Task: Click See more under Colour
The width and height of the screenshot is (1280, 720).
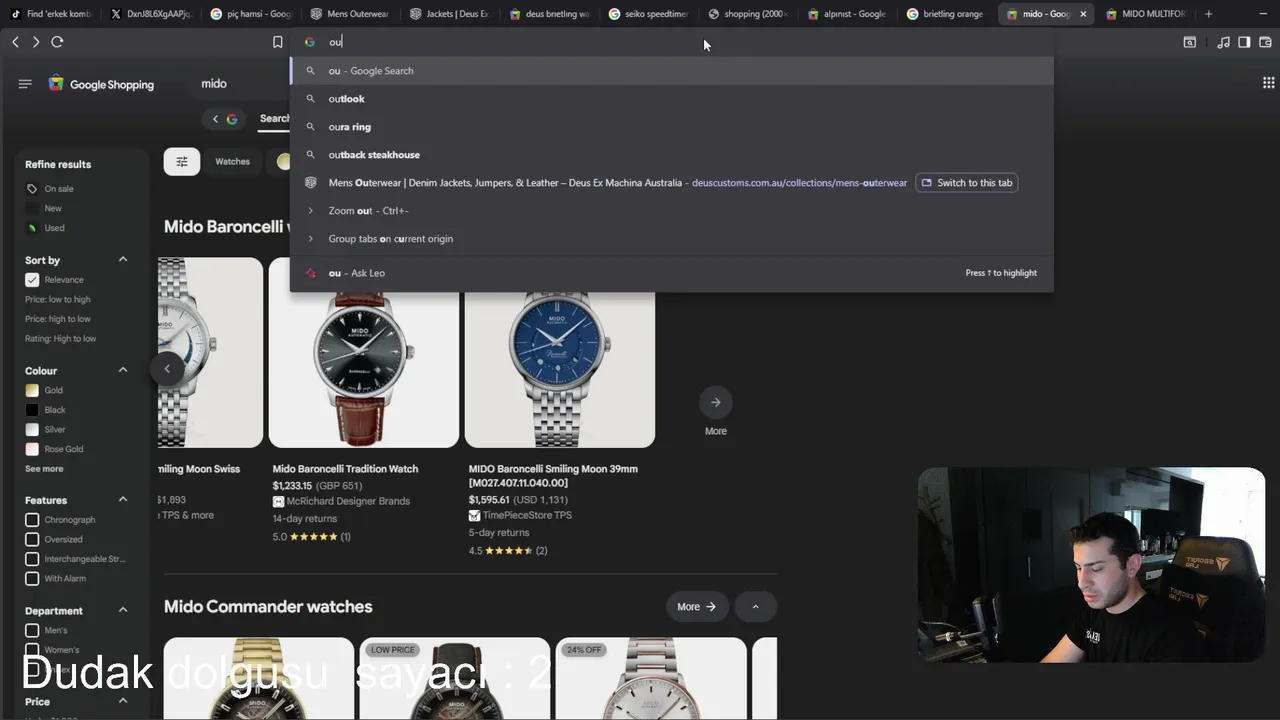Action: click(x=44, y=469)
